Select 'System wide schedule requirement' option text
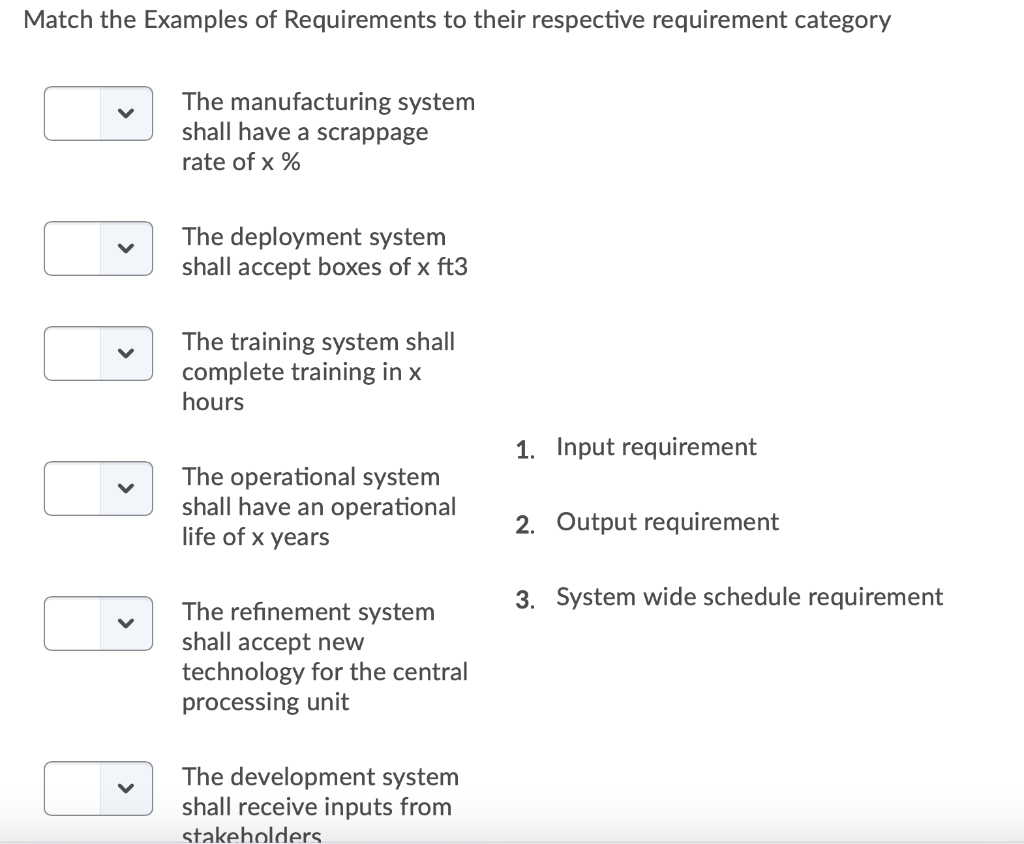 750,596
